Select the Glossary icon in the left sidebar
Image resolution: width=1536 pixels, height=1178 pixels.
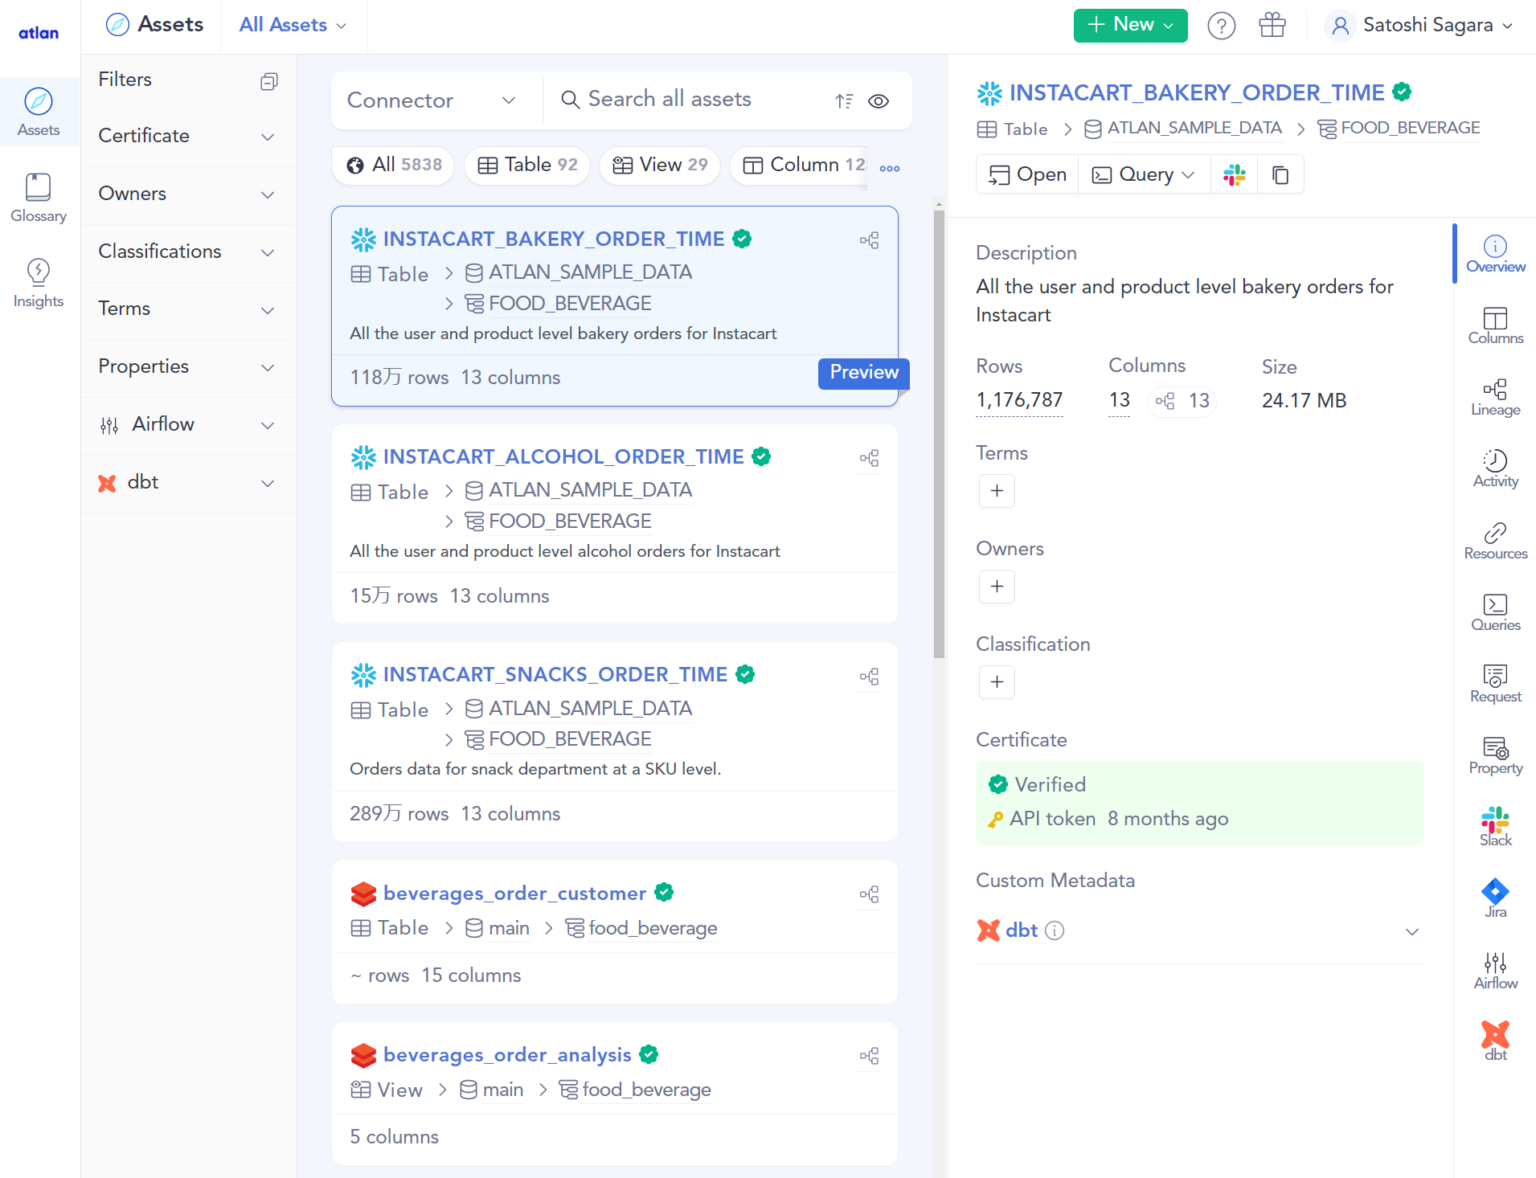[38, 196]
